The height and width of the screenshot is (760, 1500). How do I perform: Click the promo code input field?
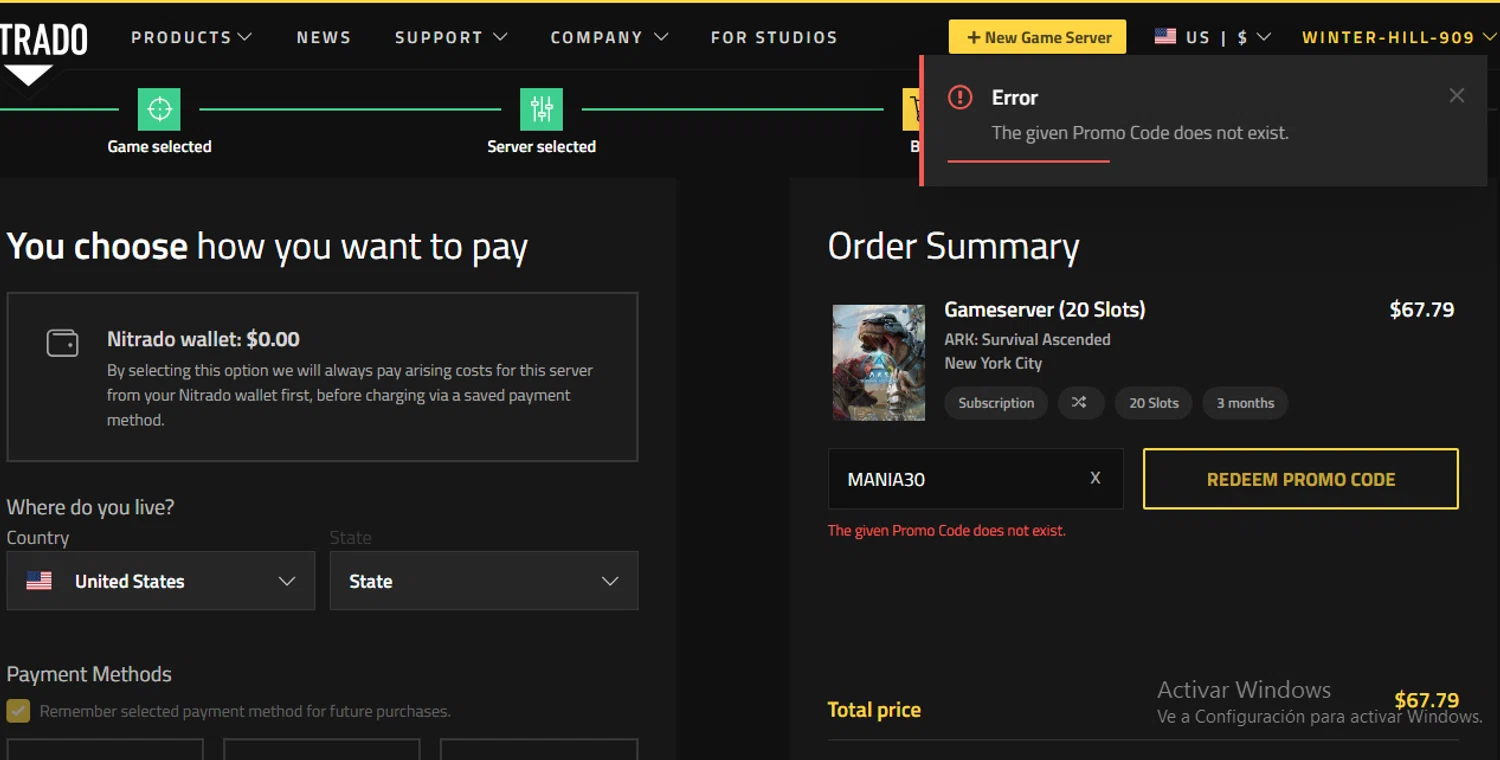(x=975, y=479)
